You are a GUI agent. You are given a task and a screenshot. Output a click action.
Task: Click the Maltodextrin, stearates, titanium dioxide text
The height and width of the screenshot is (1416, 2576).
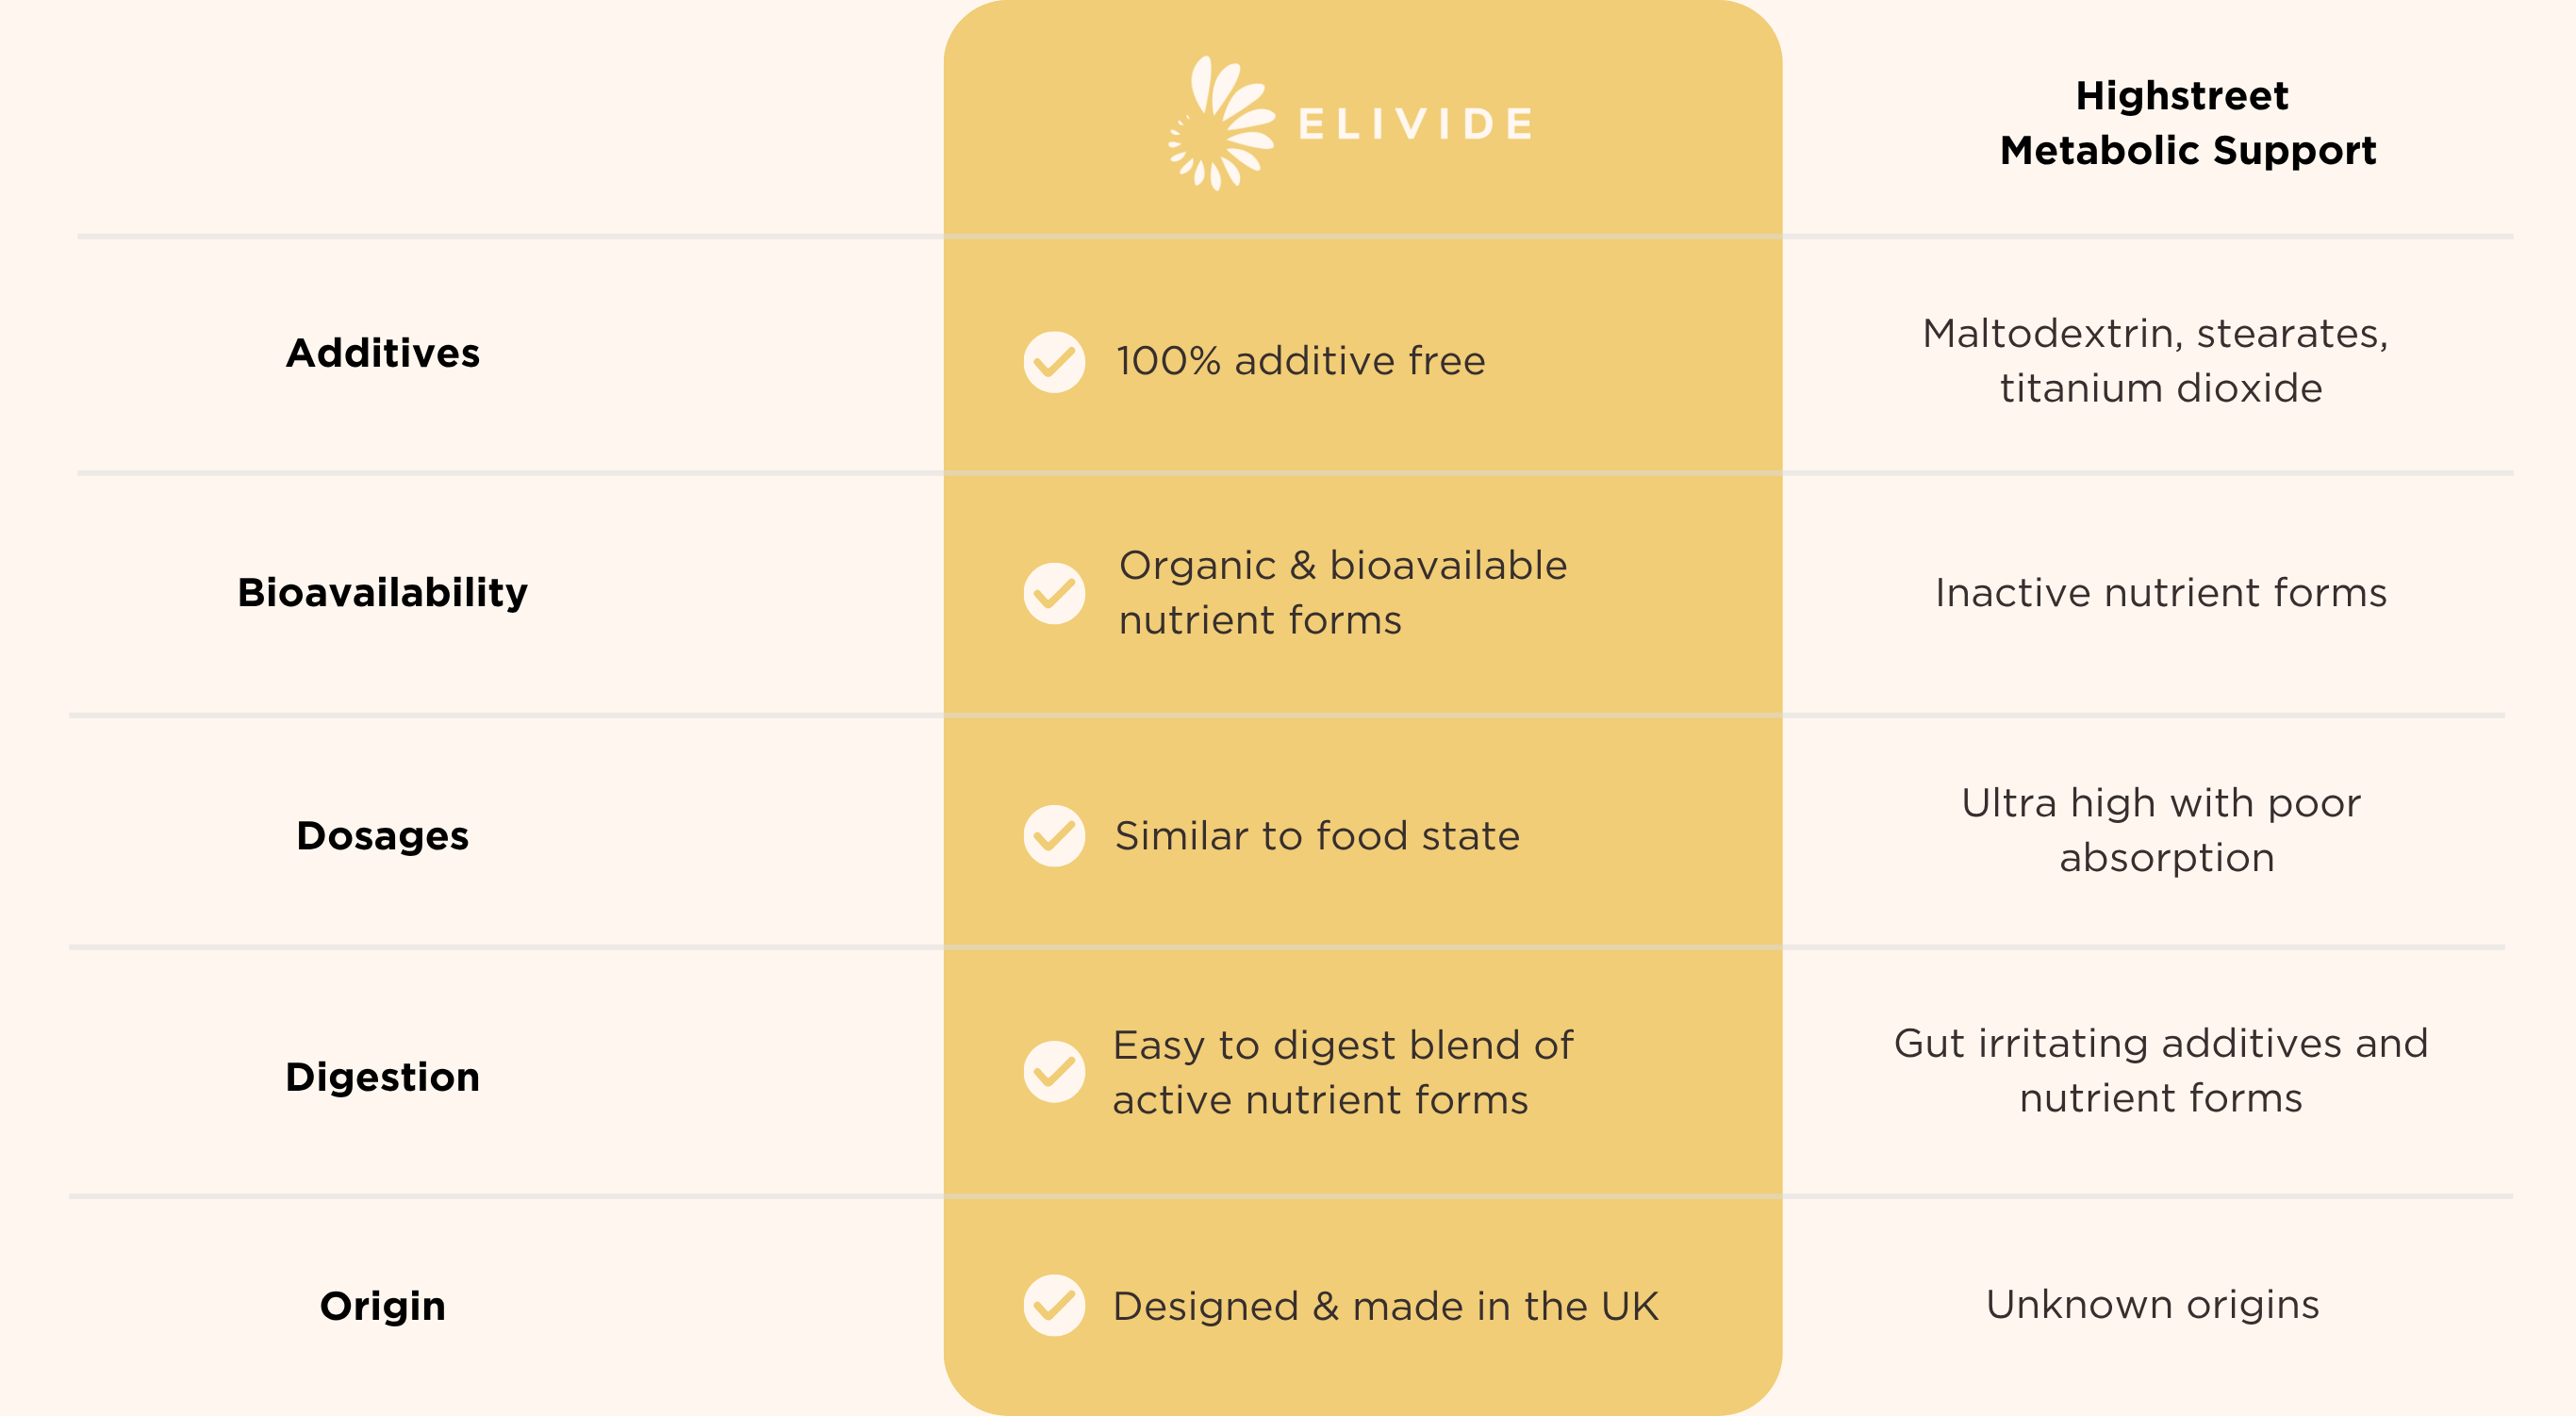[2157, 360]
